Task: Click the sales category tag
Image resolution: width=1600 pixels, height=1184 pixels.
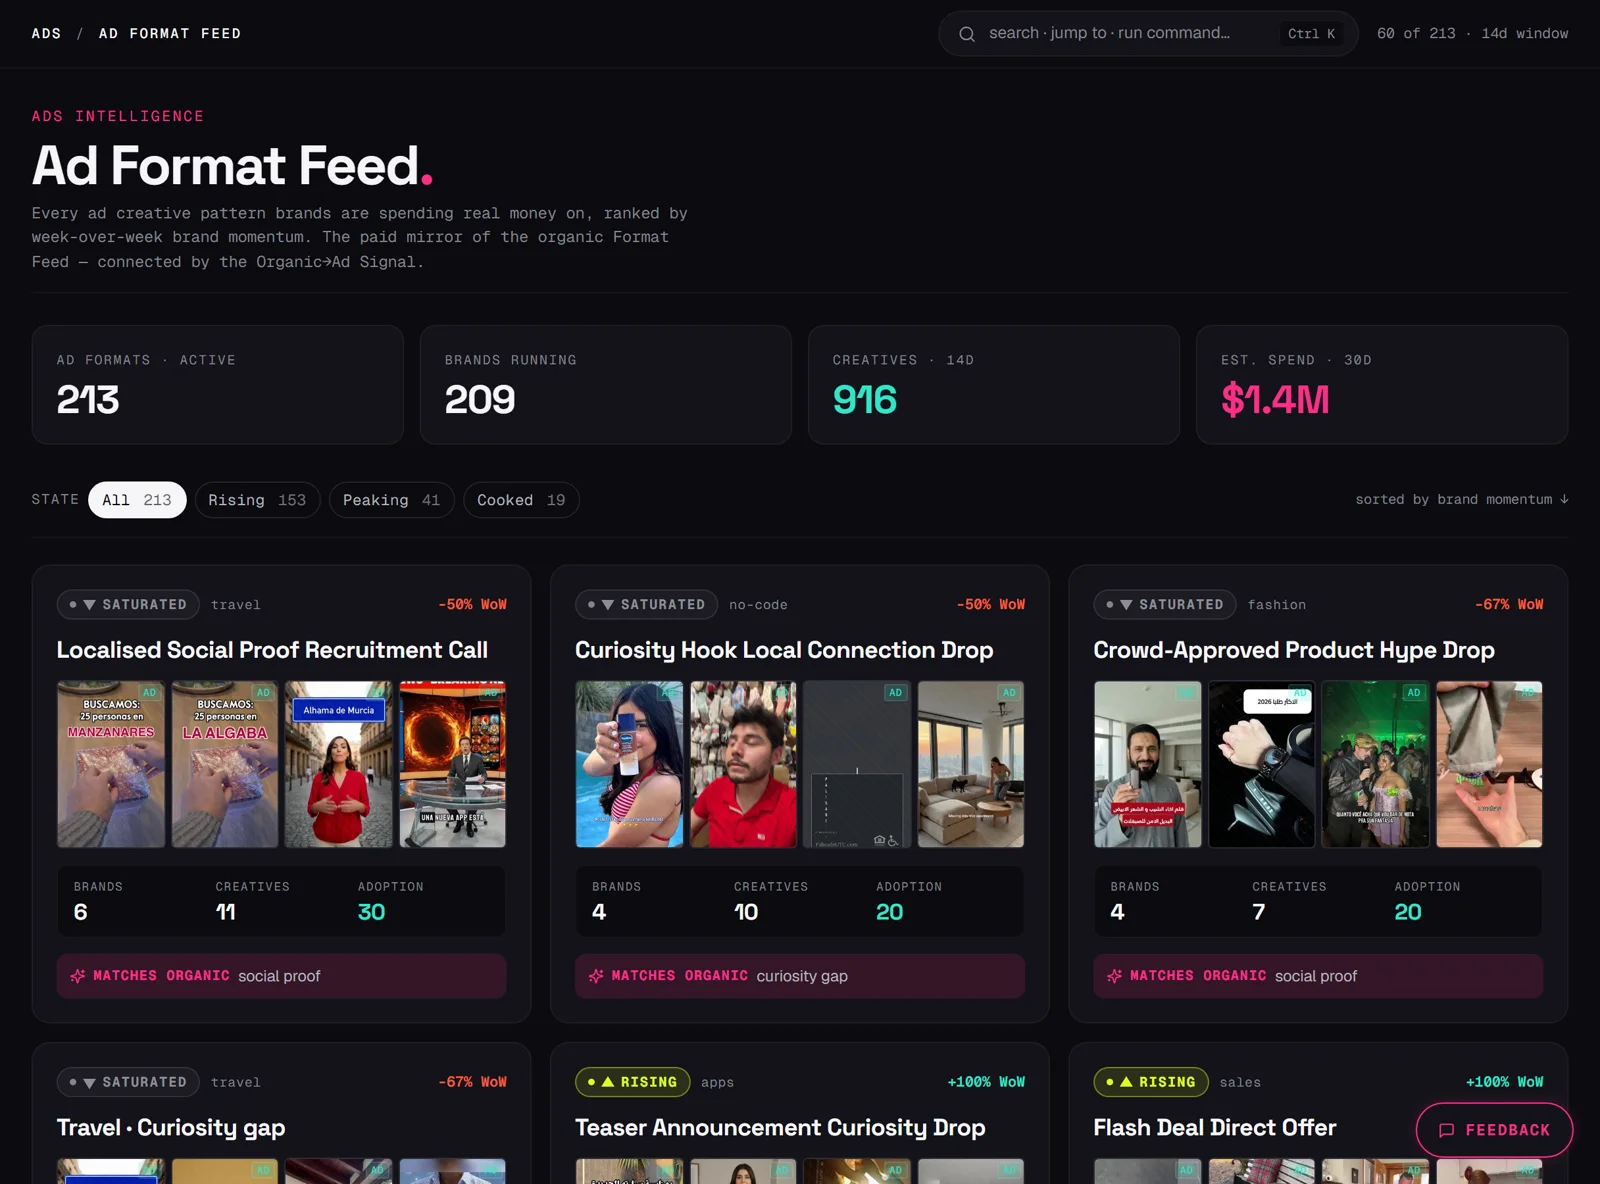Action: [x=1240, y=1082]
